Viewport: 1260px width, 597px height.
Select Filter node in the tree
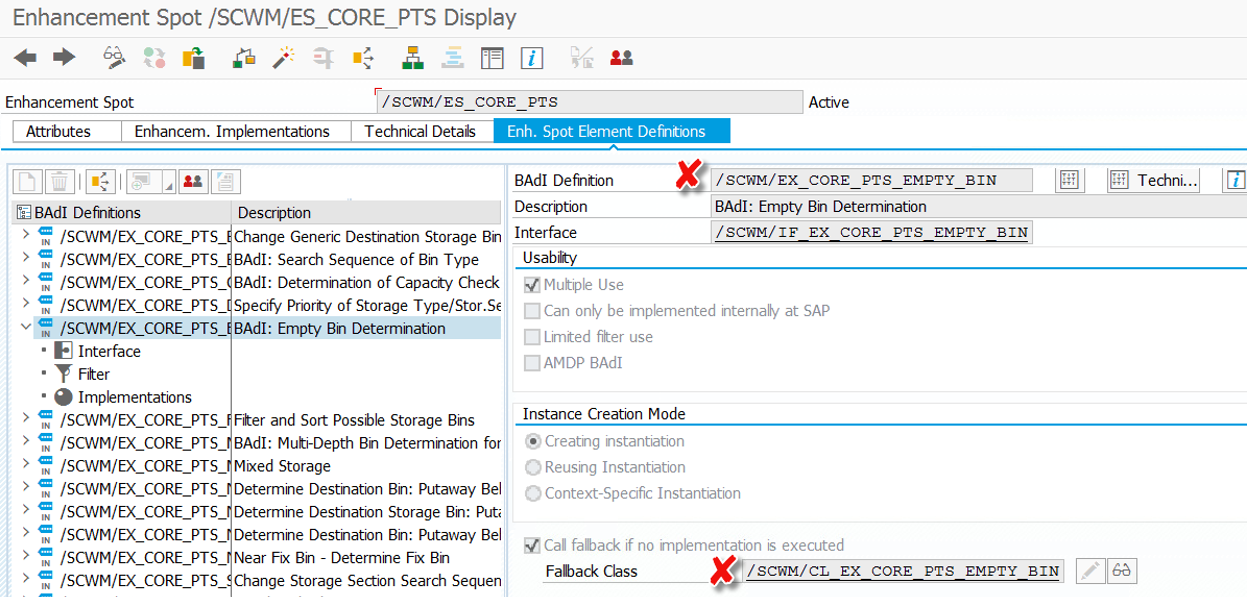94,374
